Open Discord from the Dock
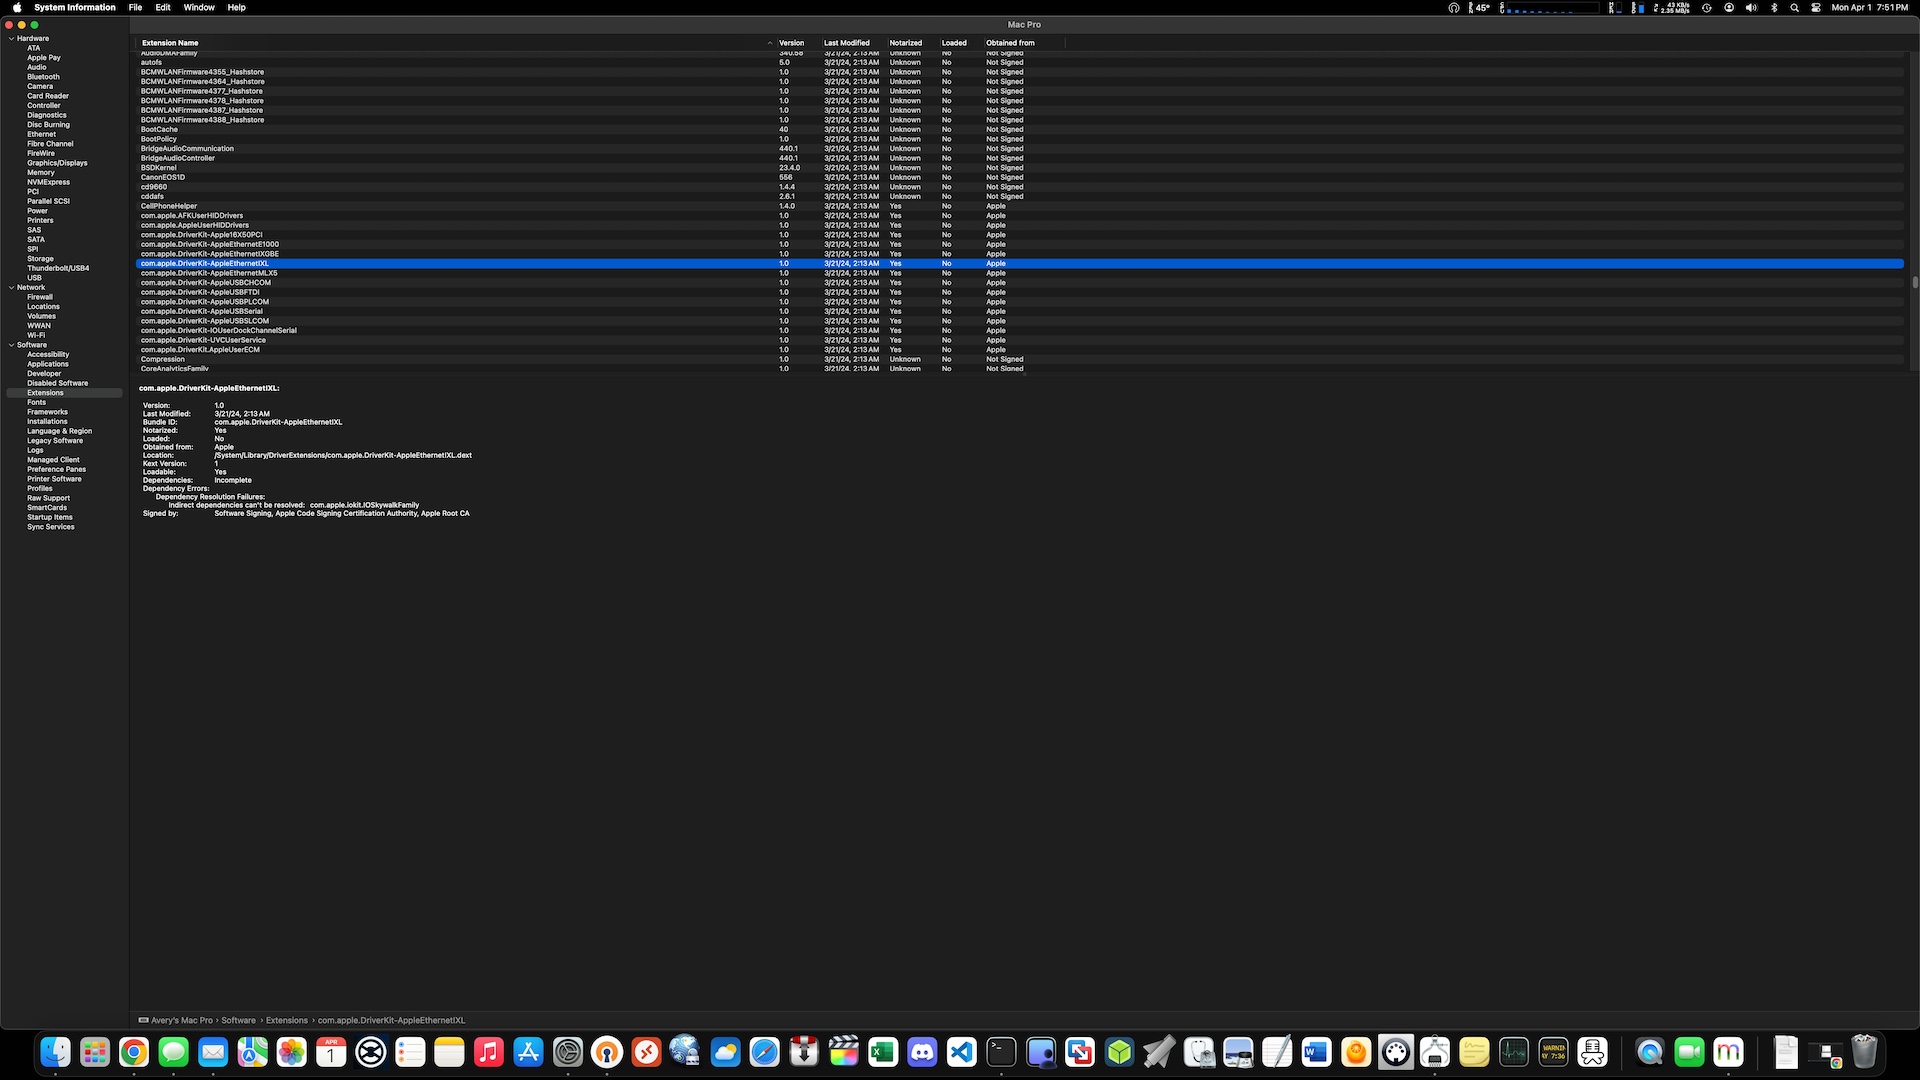Image resolution: width=1920 pixels, height=1080 pixels. pos(922,1052)
